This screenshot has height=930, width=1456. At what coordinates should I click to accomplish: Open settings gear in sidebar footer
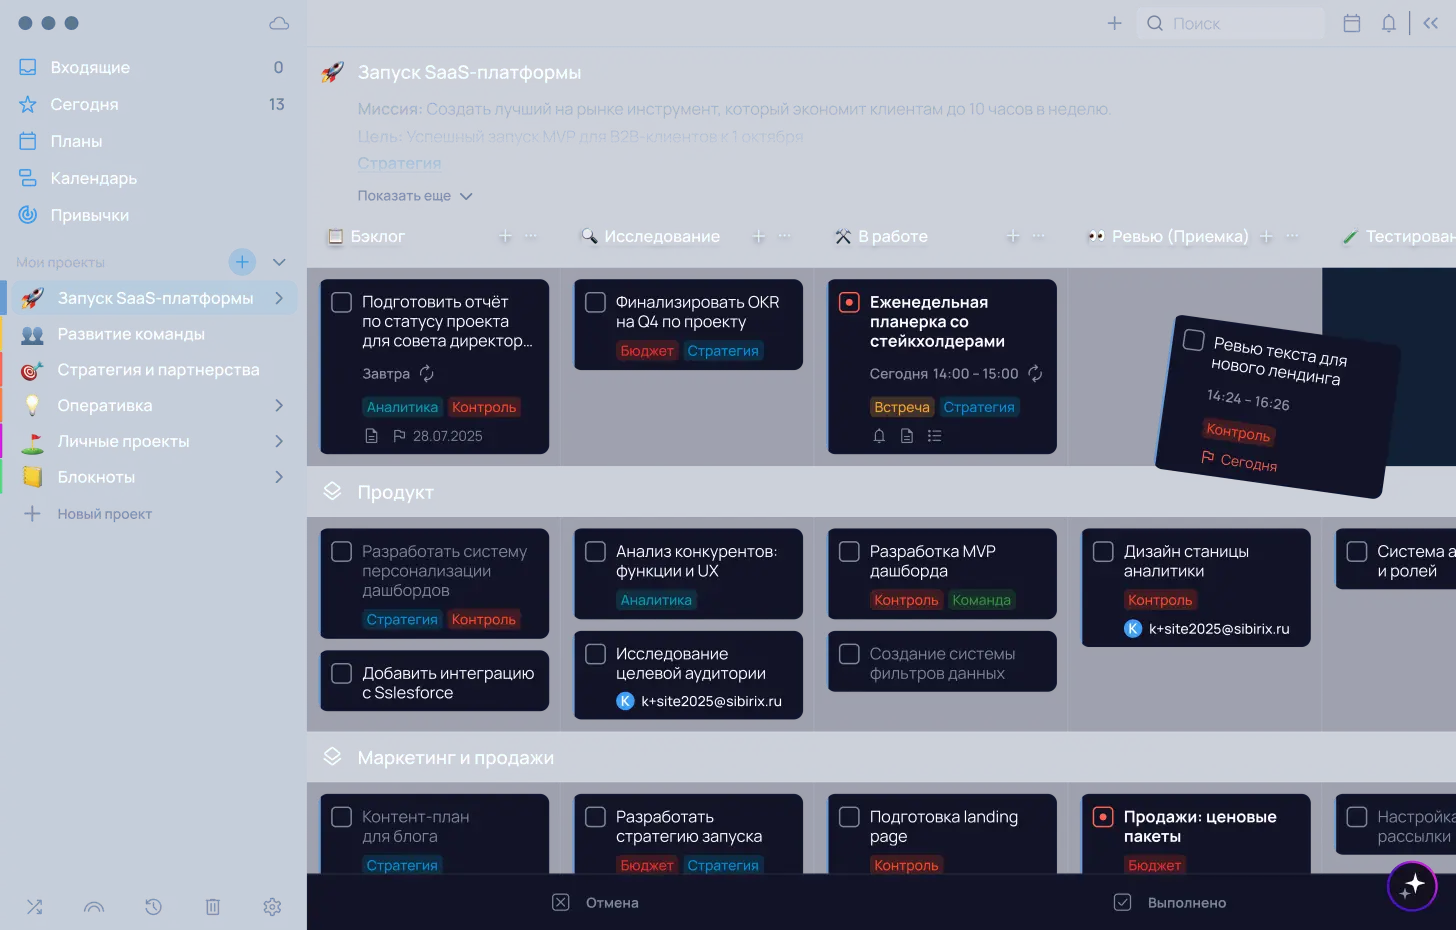[272, 907]
